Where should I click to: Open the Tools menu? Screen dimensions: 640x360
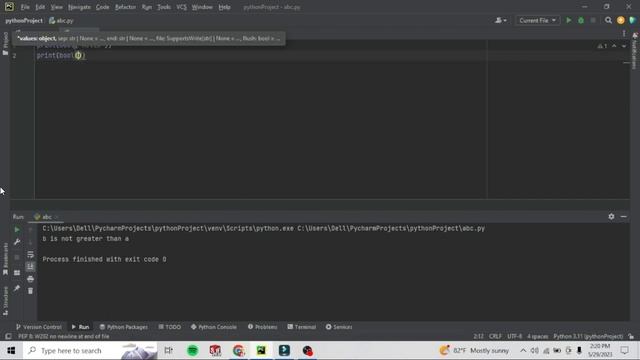164,7
